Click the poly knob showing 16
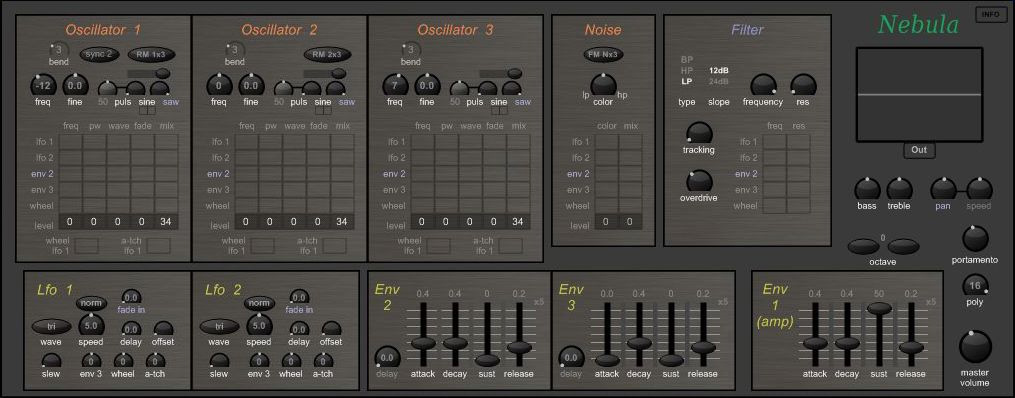Screen dimensions: 1015x398 [x=975, y=285]
